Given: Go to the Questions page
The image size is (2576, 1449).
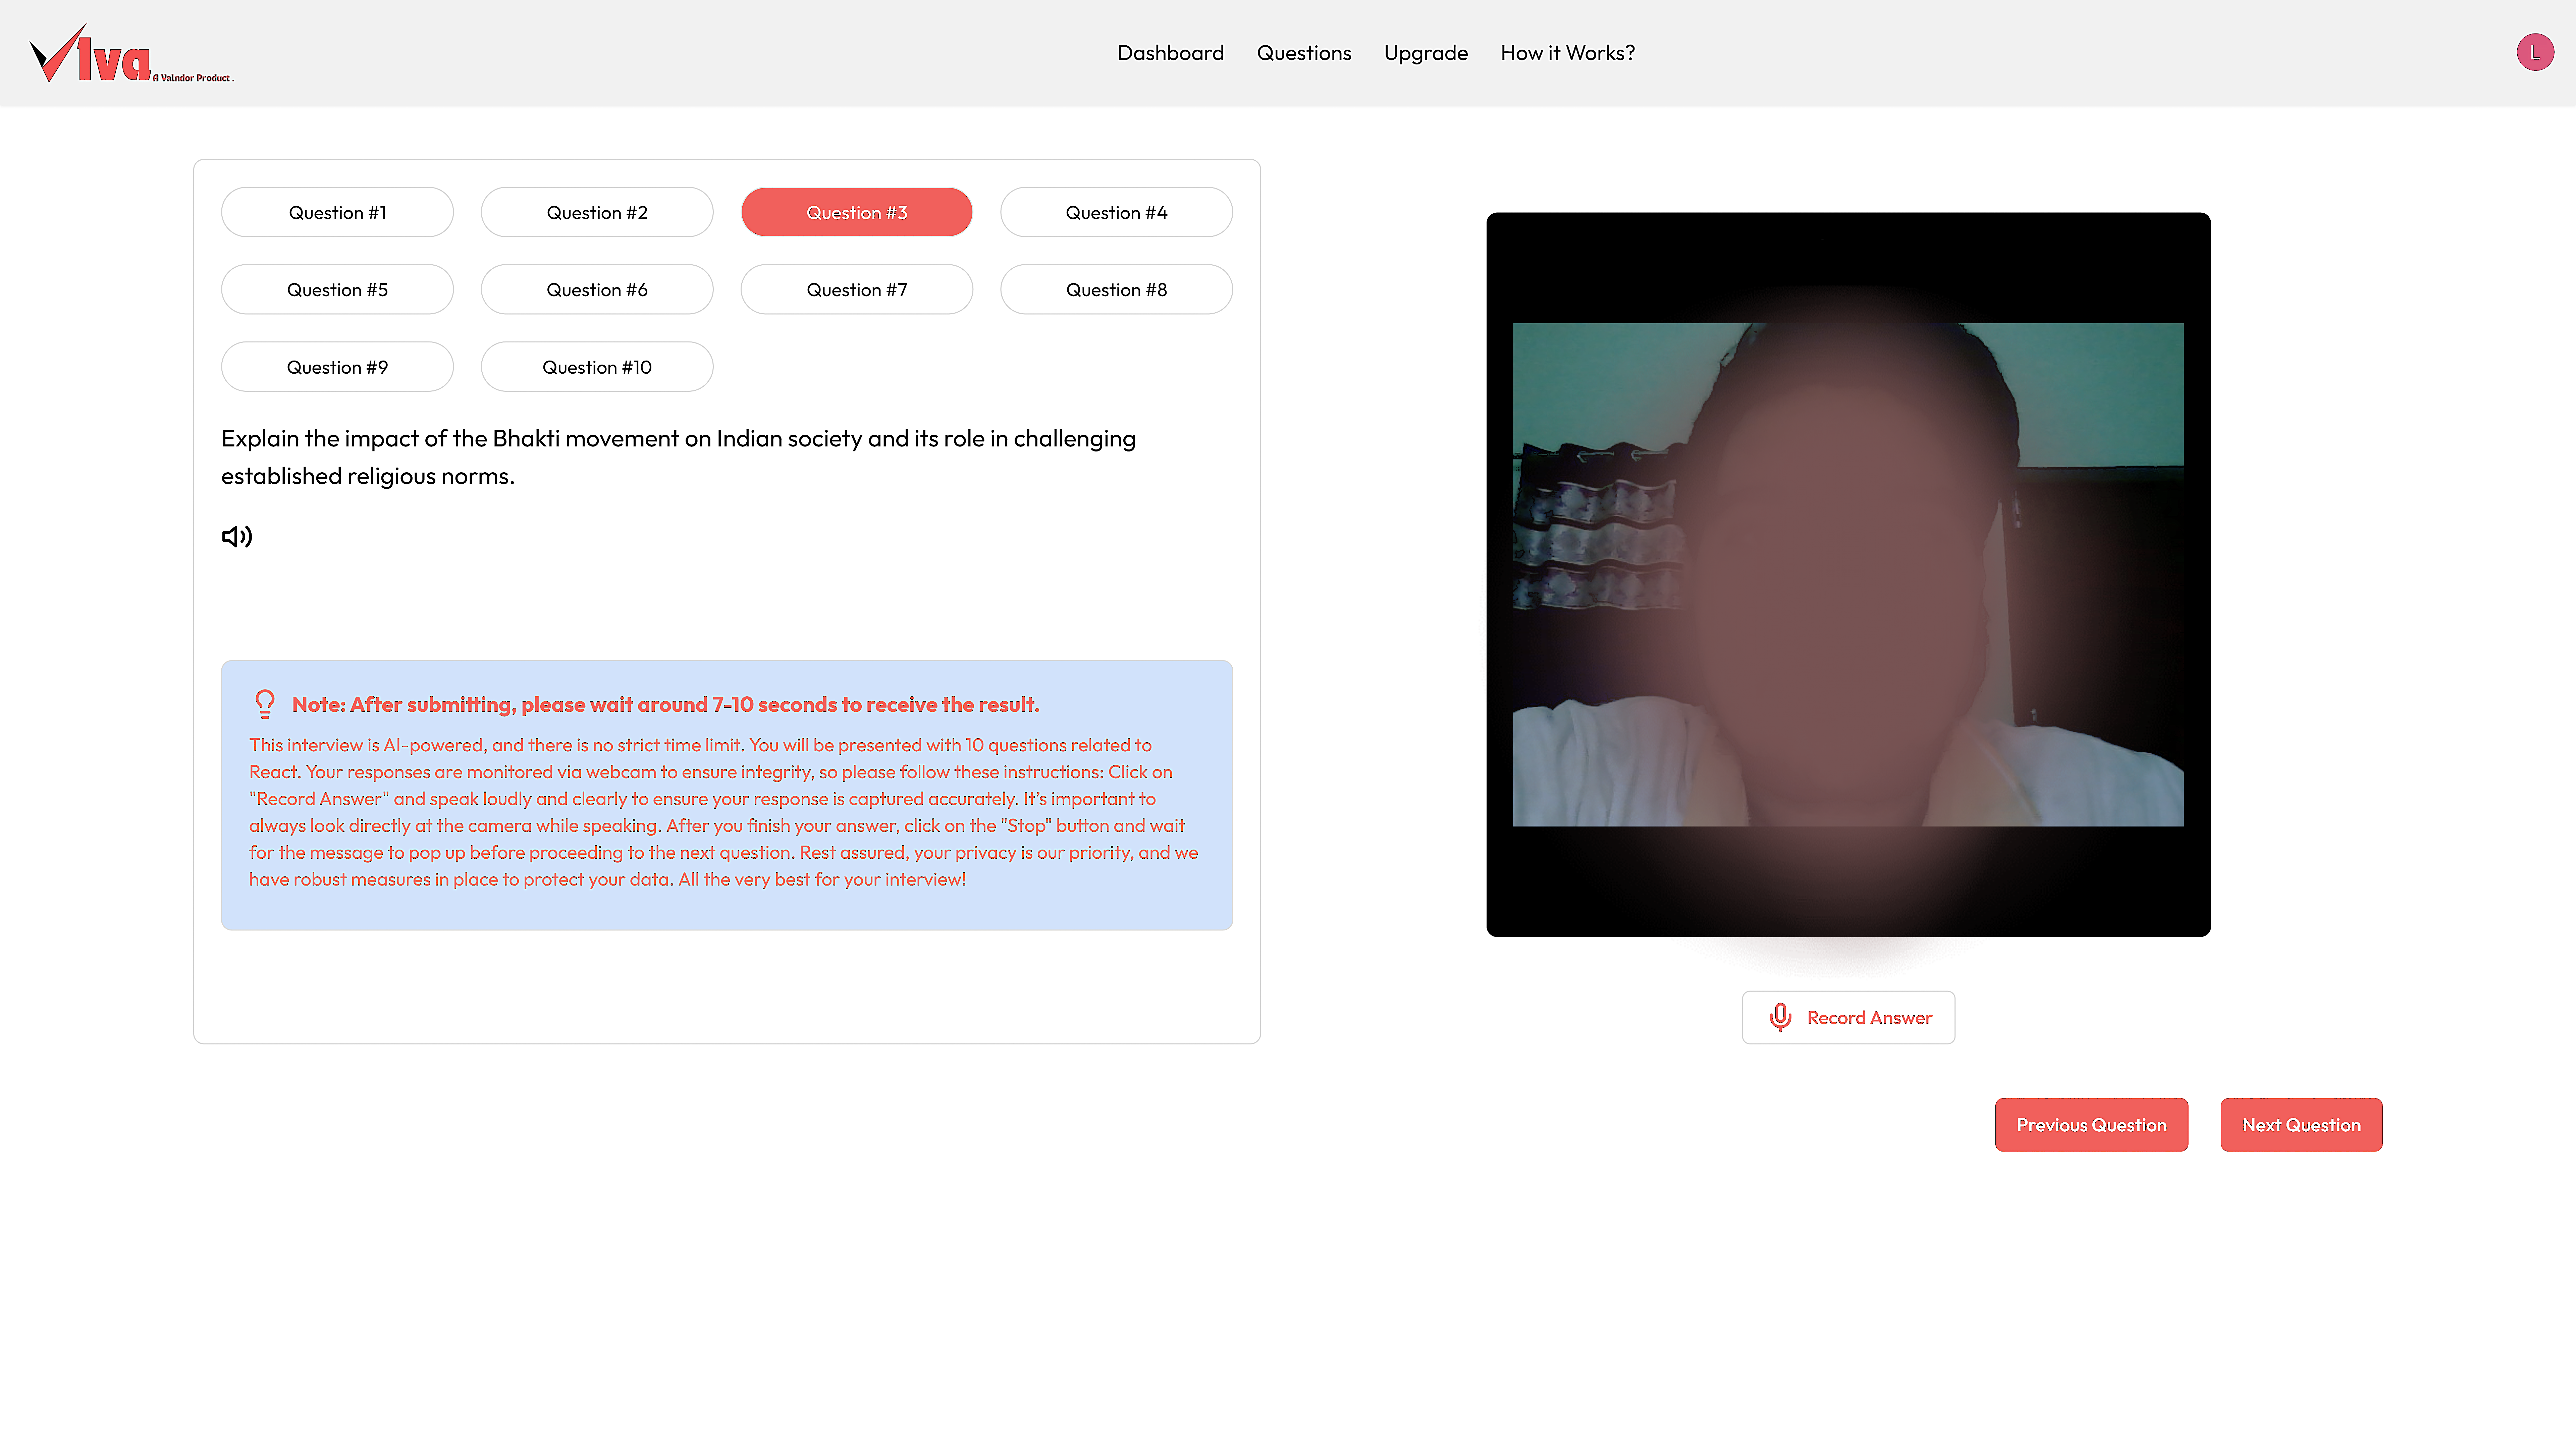Looking at the screenshot, I should pos(1304,53).
